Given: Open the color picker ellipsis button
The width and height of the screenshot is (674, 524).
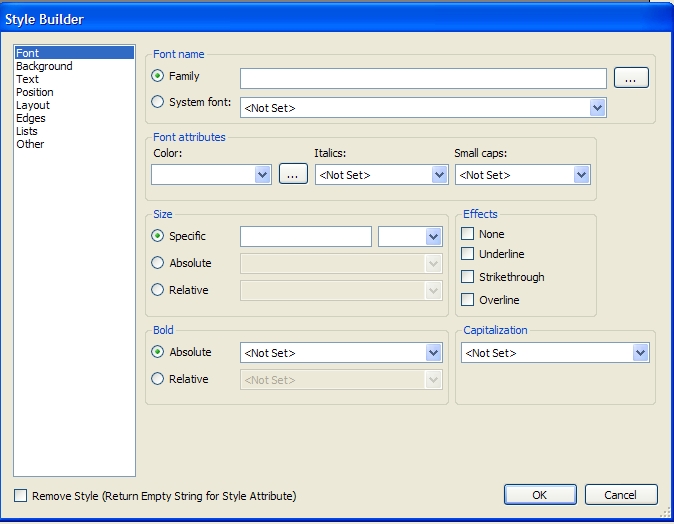Looking at the screenshot, I should click(x=292, y=175).
